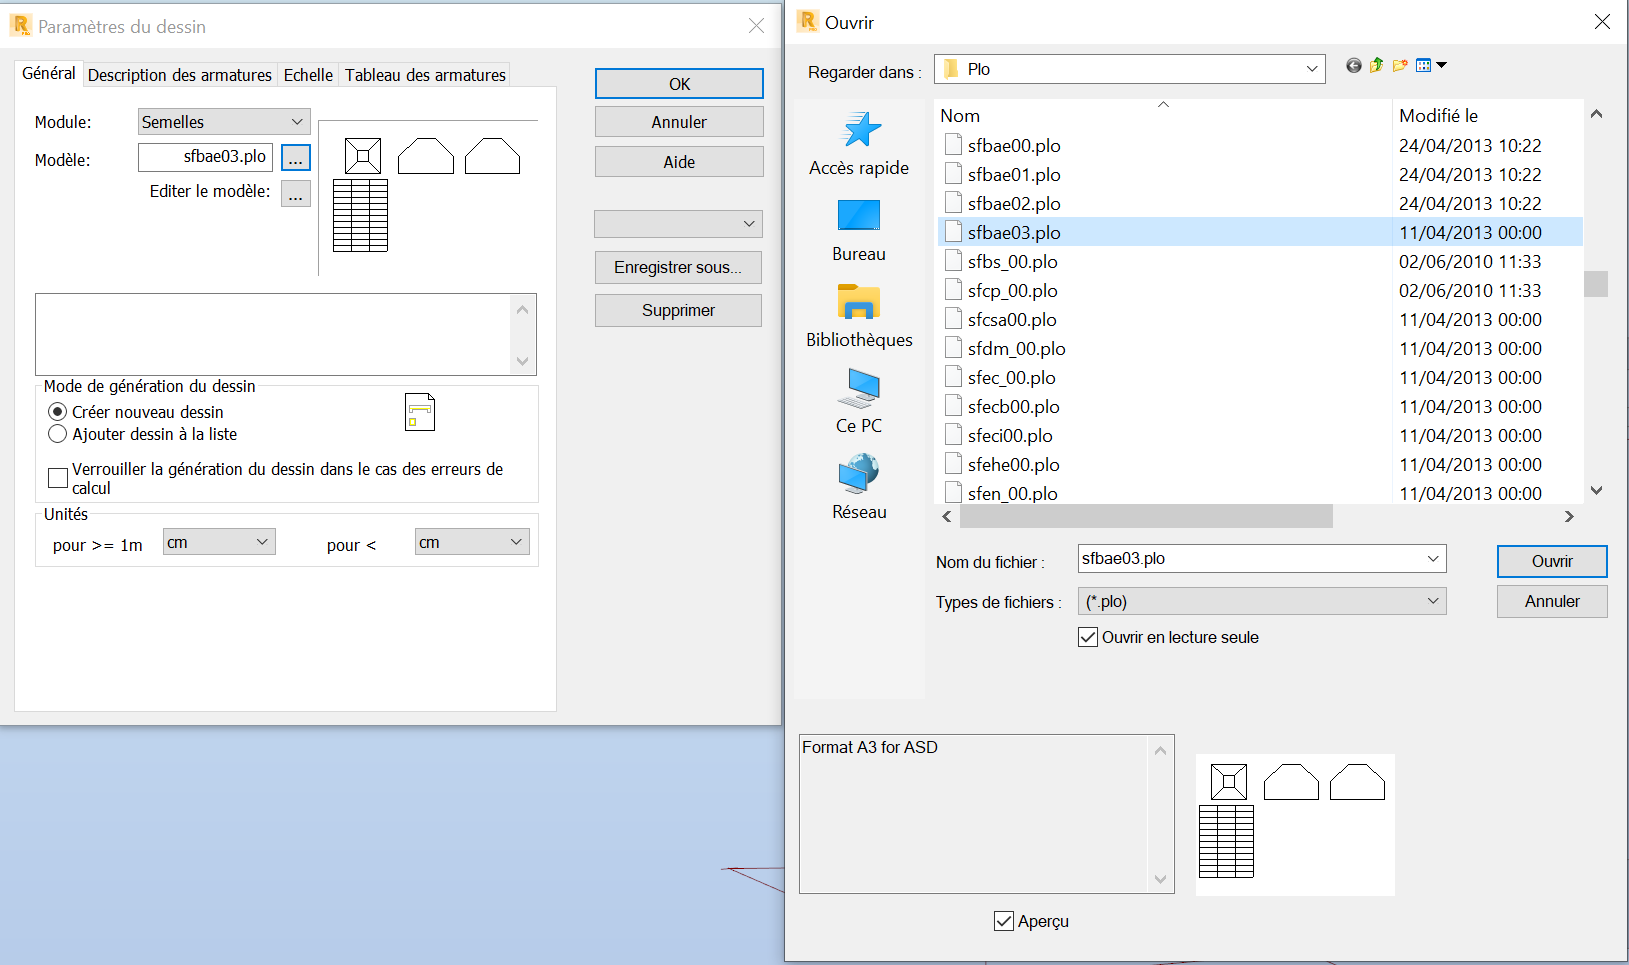1629x965 pixels.
Task: Click the Supprimer button
Action: click(678, 310)
